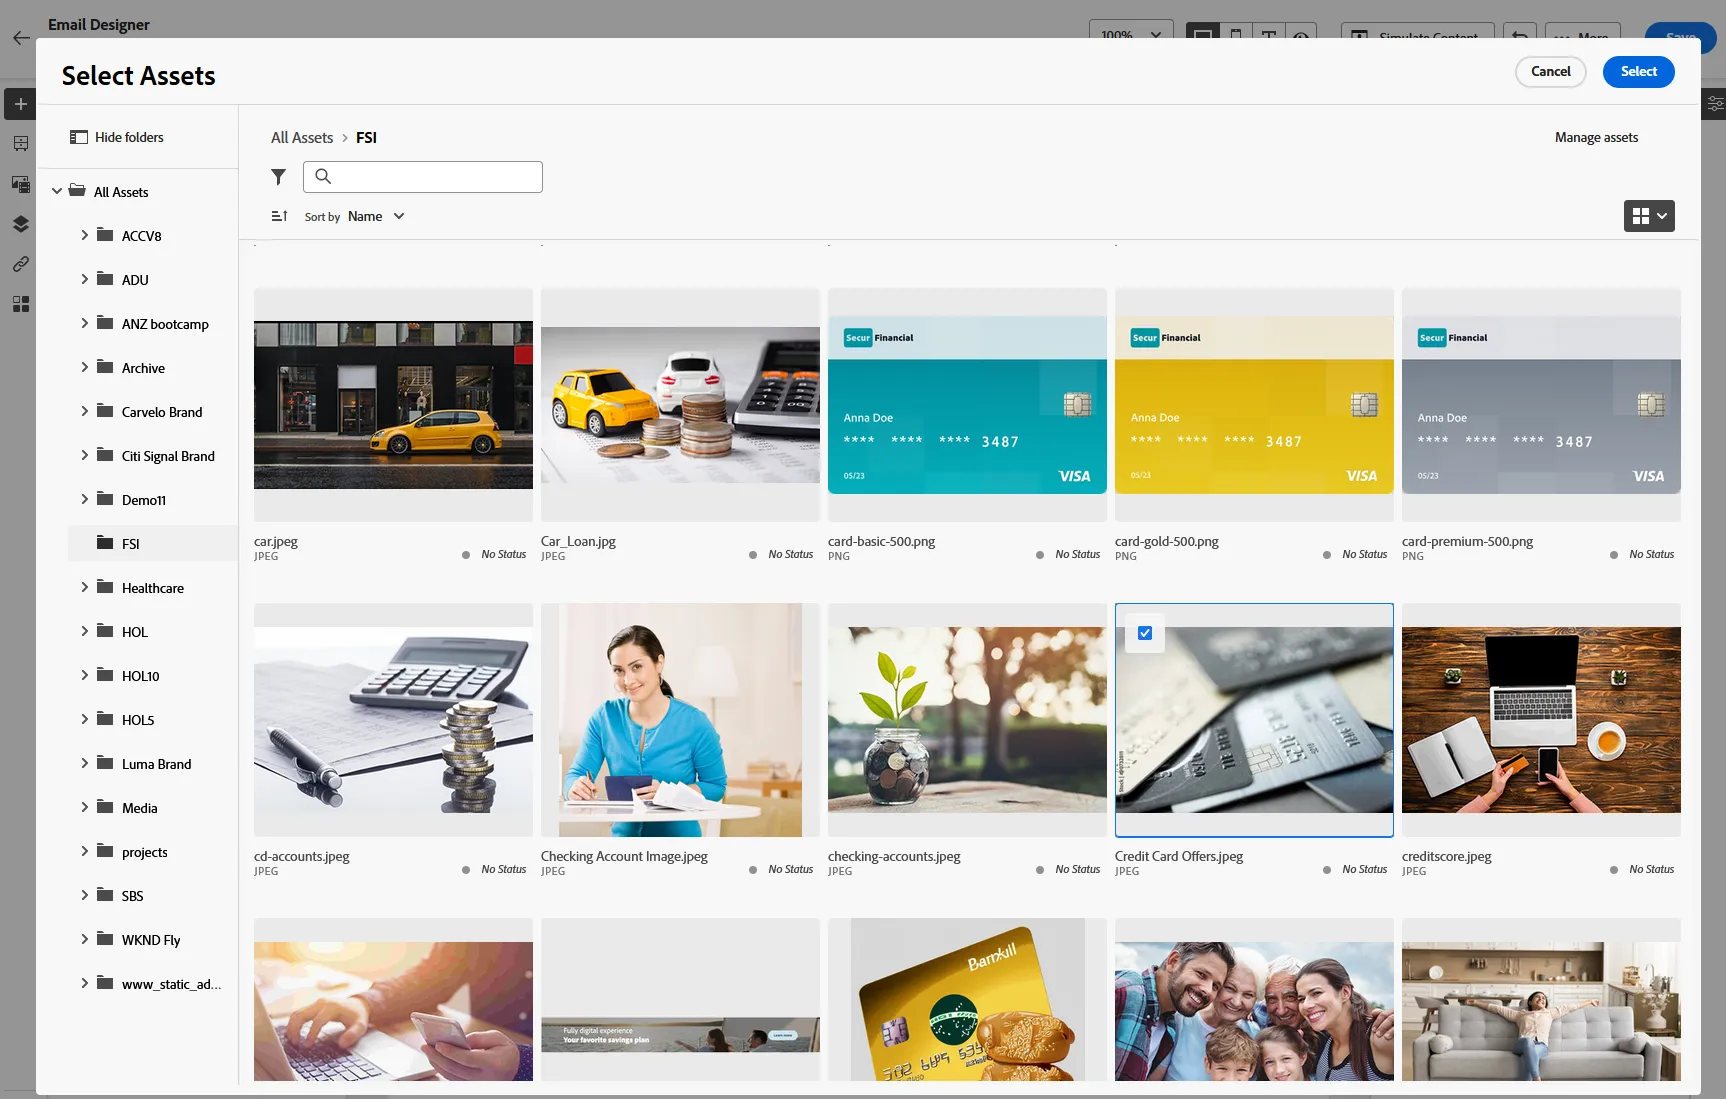Uncheck the Credit Card Offers.jpeg checkbox
This screenshot has height=1099, width=1726.
[1145, 633]
